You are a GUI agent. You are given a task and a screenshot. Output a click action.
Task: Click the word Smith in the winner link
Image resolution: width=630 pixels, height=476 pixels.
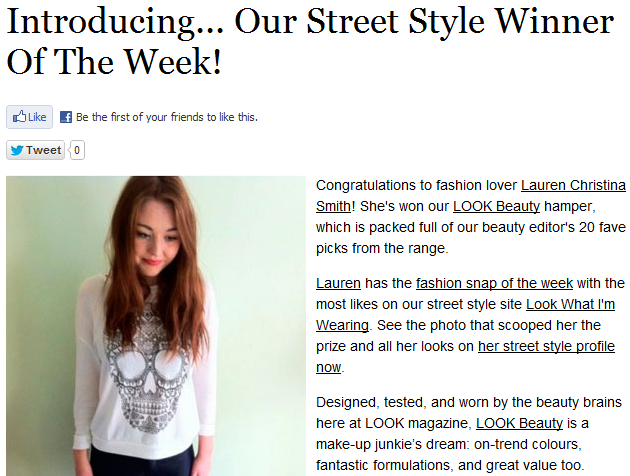(333, 206)
